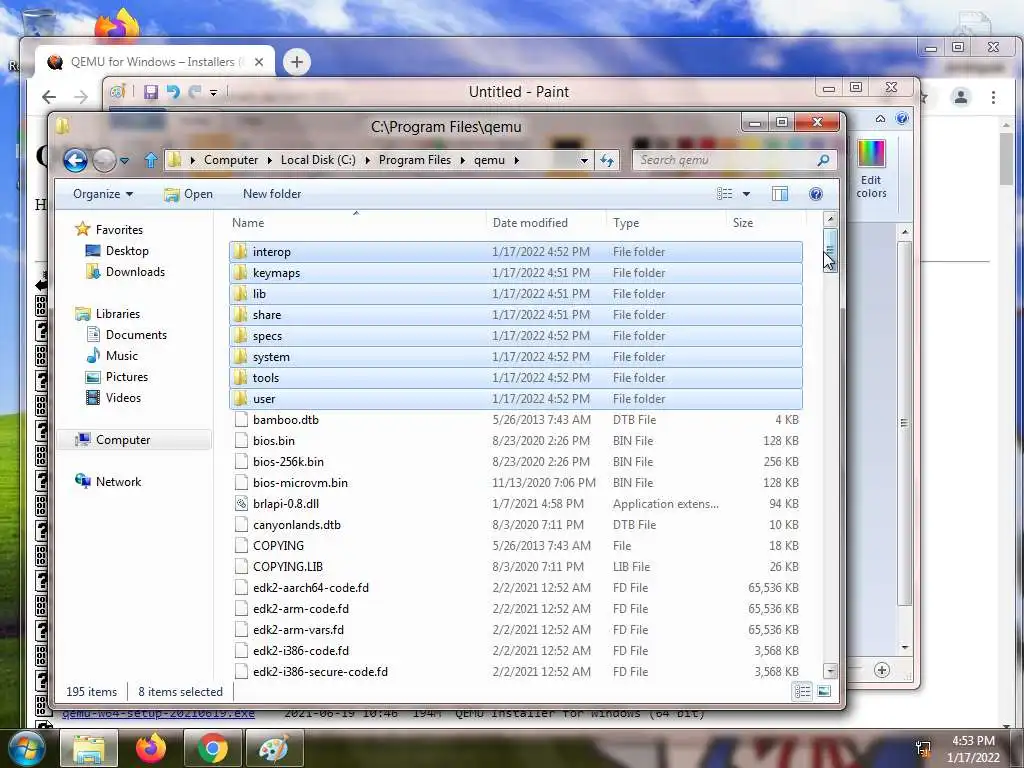Open a new tab in the browser
This screenshot has width=1024, height=768.
(296, 62)
